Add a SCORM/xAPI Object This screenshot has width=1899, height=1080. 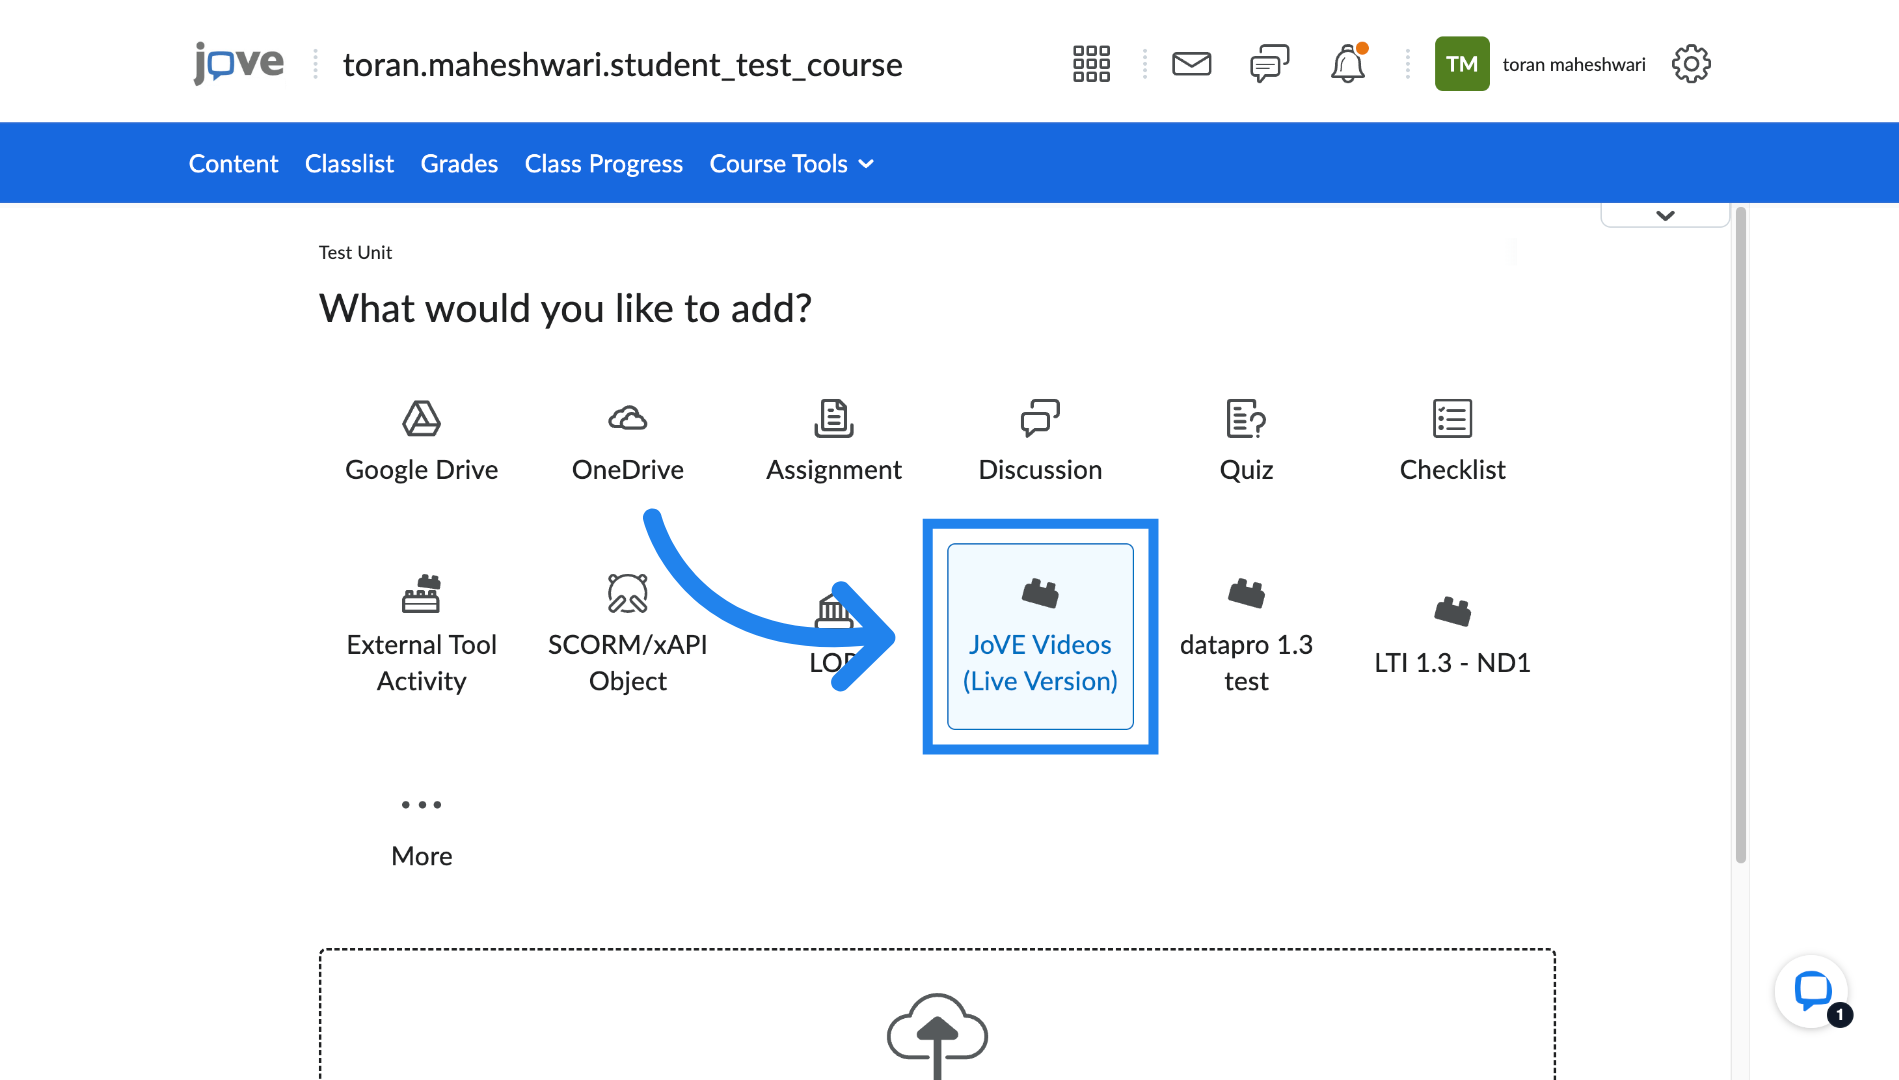(x=627, y=635)
